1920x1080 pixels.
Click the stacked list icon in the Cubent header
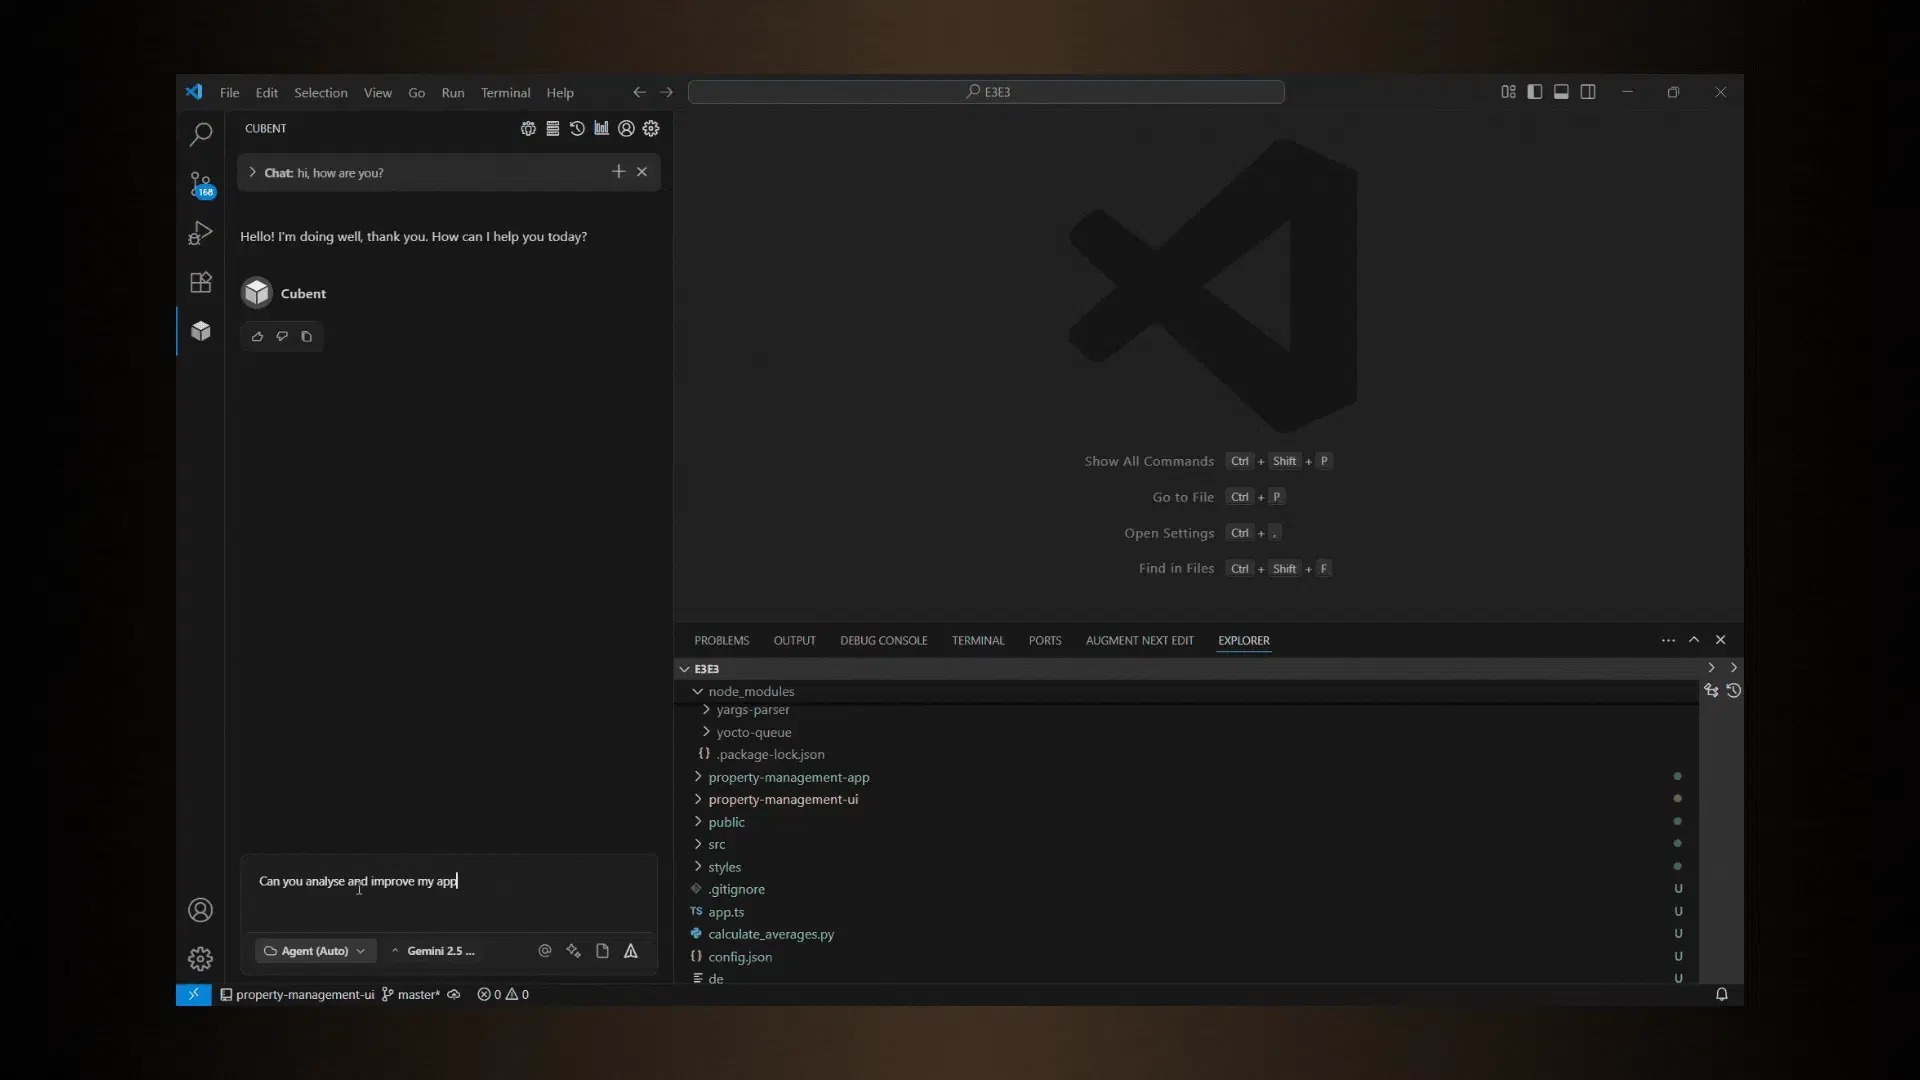click(x=553, y=129)
